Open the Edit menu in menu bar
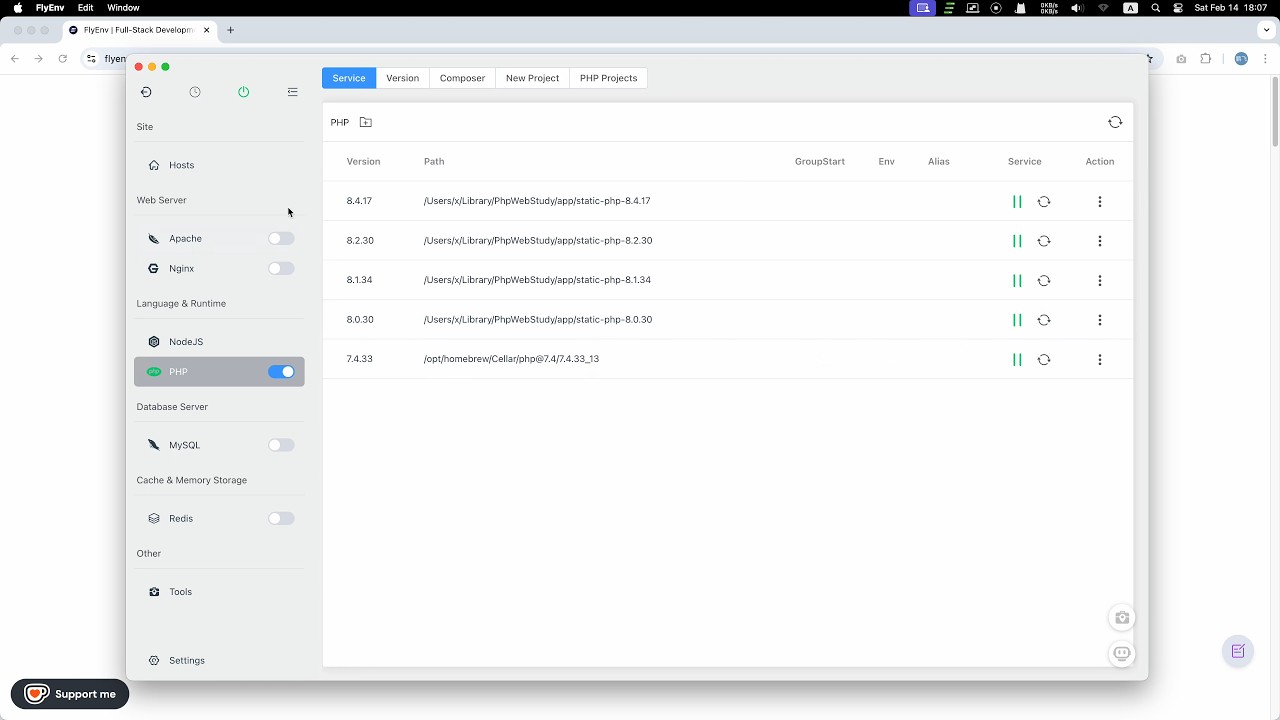 [86, 8]
